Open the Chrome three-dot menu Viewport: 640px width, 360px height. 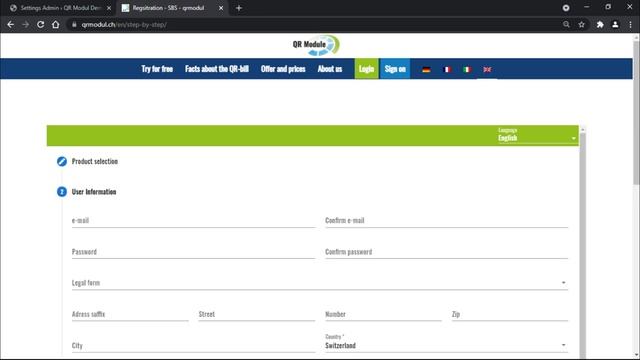pos(631,24)
